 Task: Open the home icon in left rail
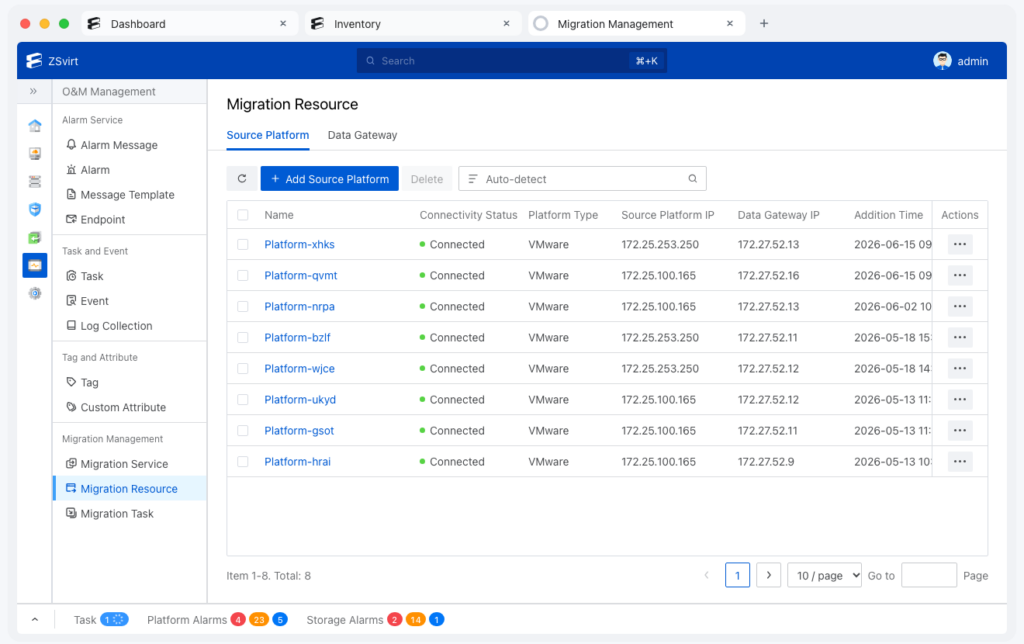click(x=35, y=125)
